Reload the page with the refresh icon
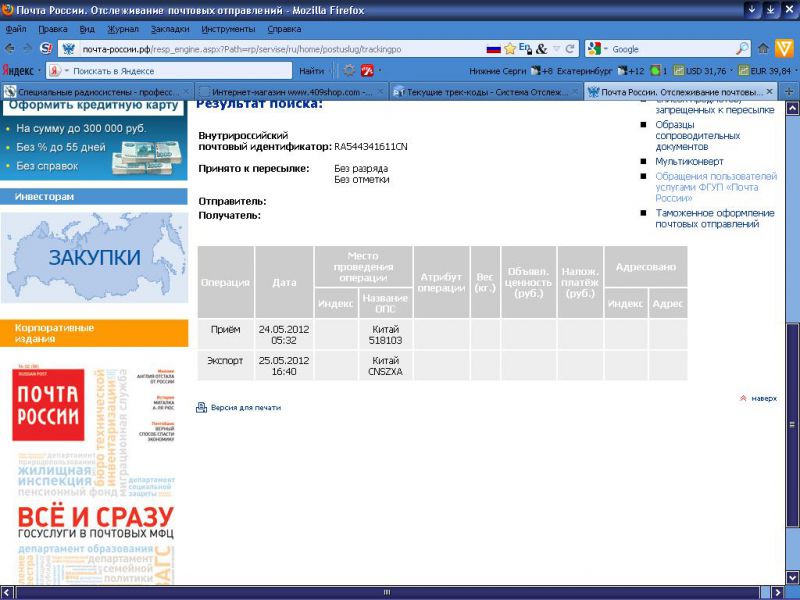This screenshot has width=800, height=600. pyautogui.click(x=570, y=48)
